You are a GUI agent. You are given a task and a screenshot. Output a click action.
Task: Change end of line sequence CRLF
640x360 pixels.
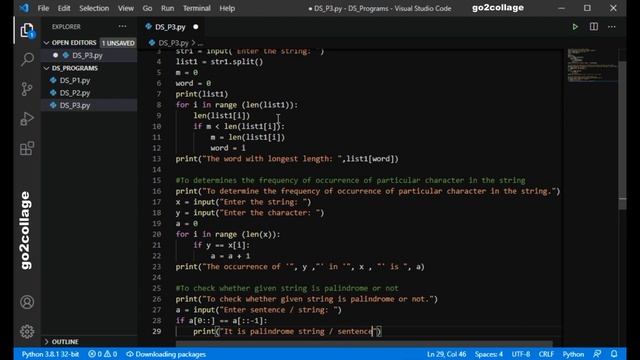[546, 354]
